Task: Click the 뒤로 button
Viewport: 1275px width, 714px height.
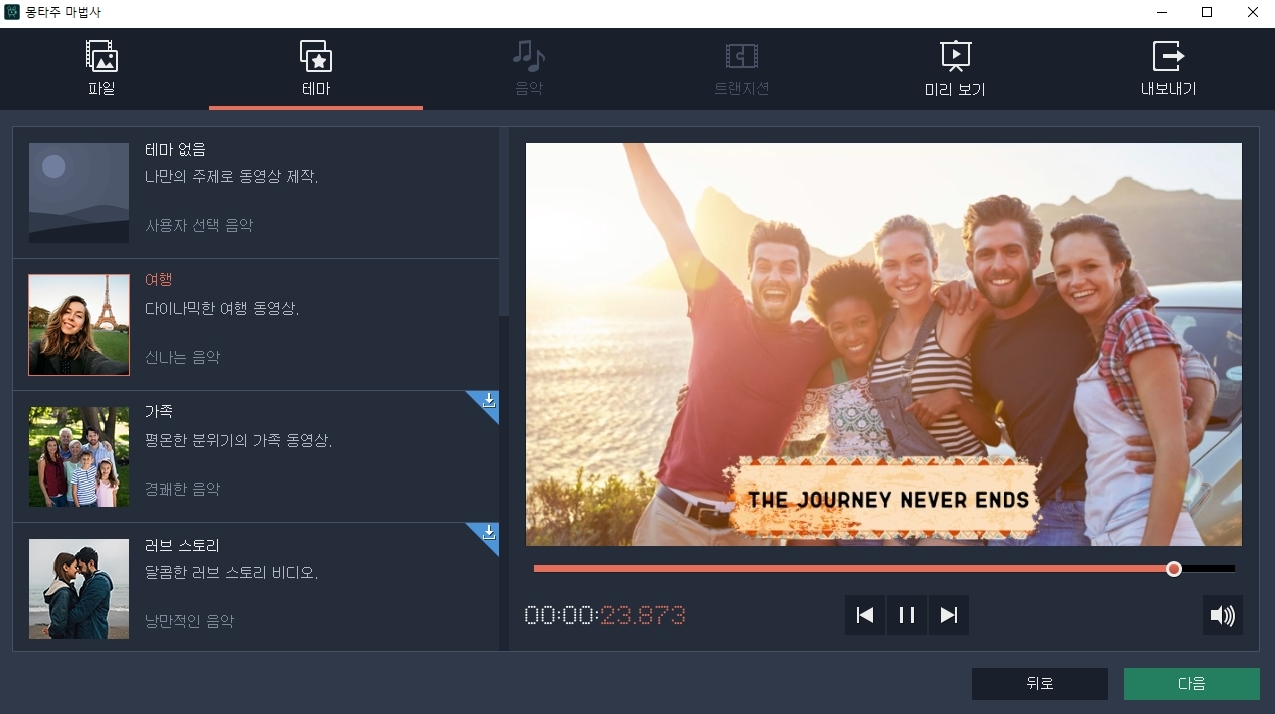Action: [1040, 684]
